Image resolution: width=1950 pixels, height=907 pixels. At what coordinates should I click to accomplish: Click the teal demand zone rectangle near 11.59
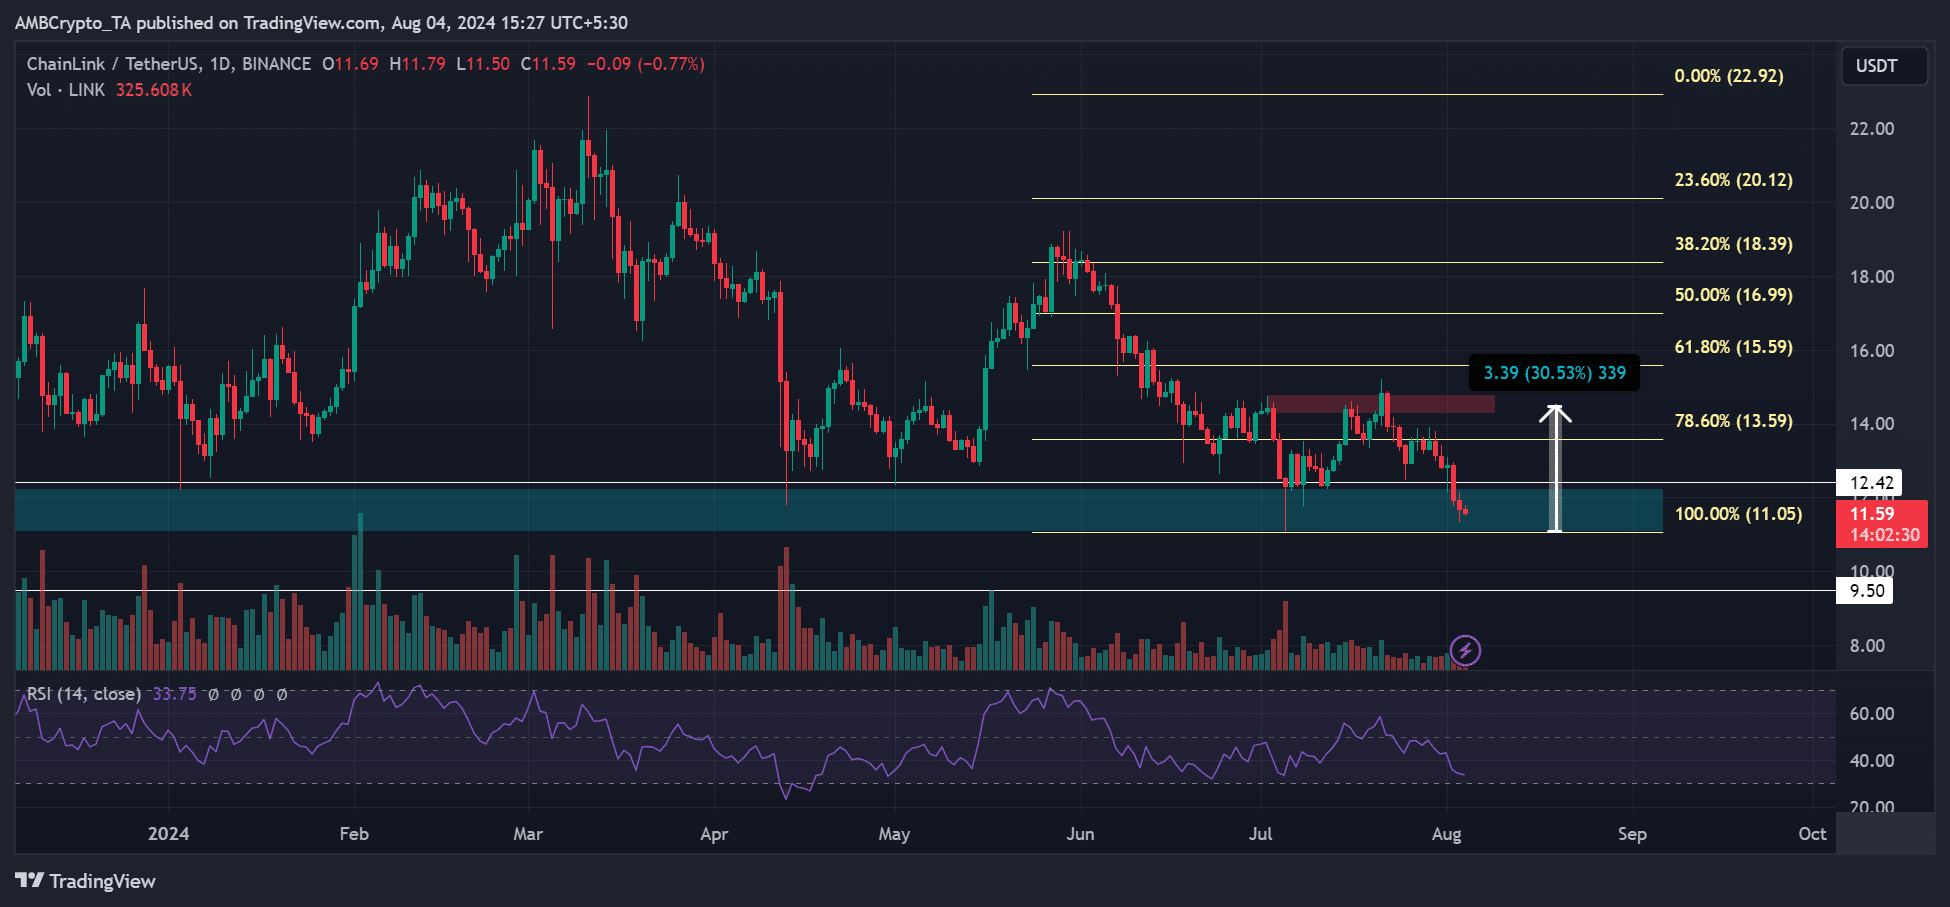coord(838,510)
